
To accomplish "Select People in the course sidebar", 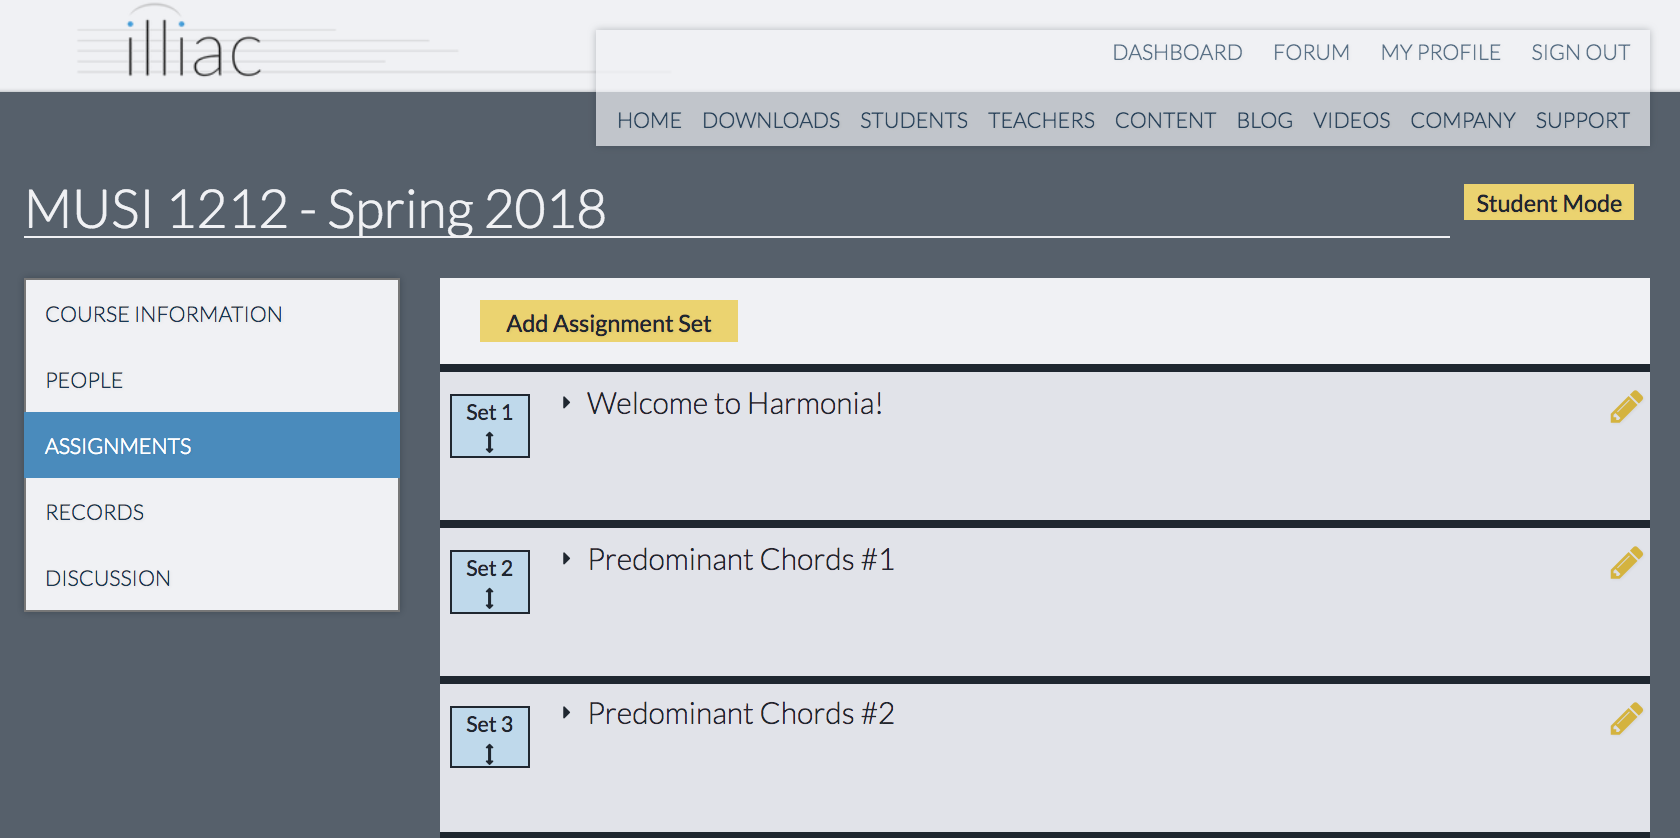I will coord(84,380).
